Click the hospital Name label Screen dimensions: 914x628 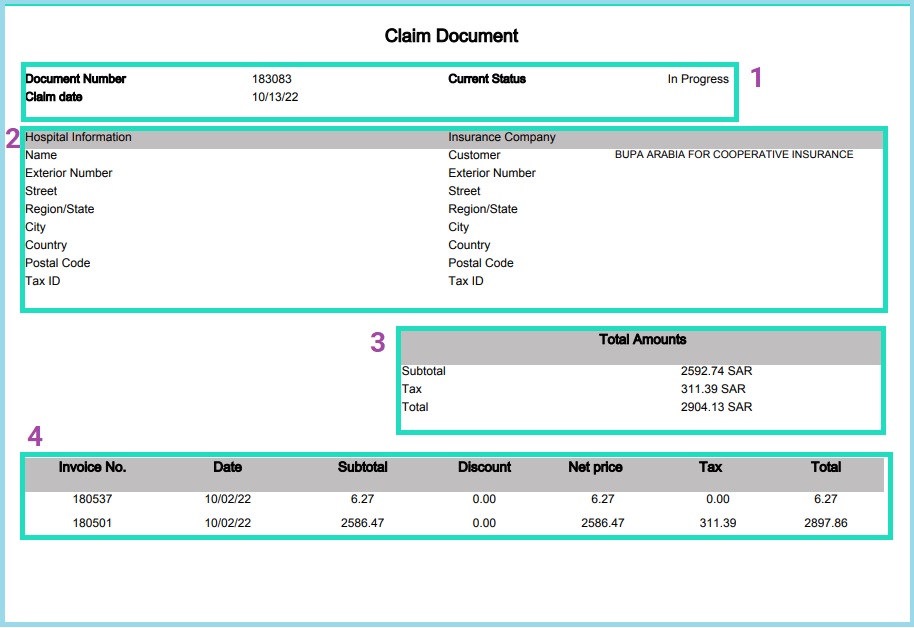41,155
